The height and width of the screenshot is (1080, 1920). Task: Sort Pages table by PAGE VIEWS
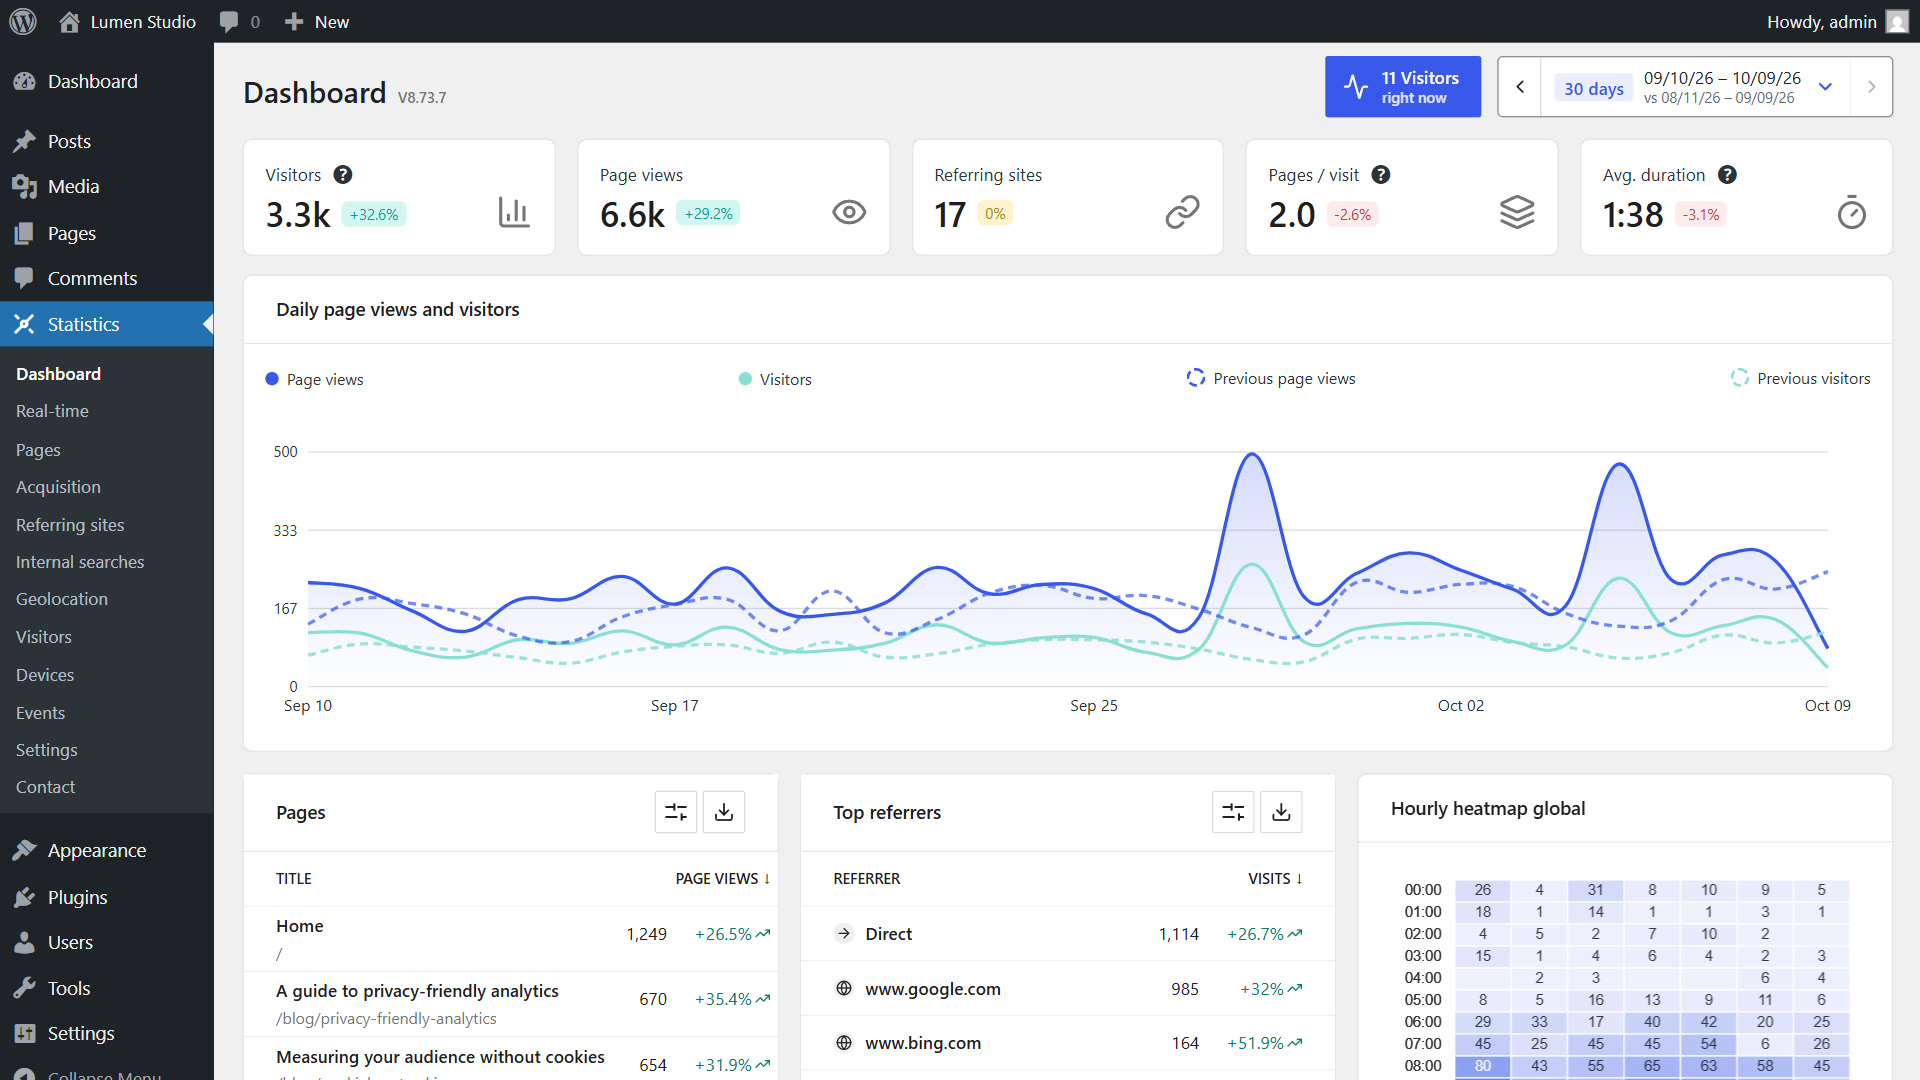pos(722,878)
